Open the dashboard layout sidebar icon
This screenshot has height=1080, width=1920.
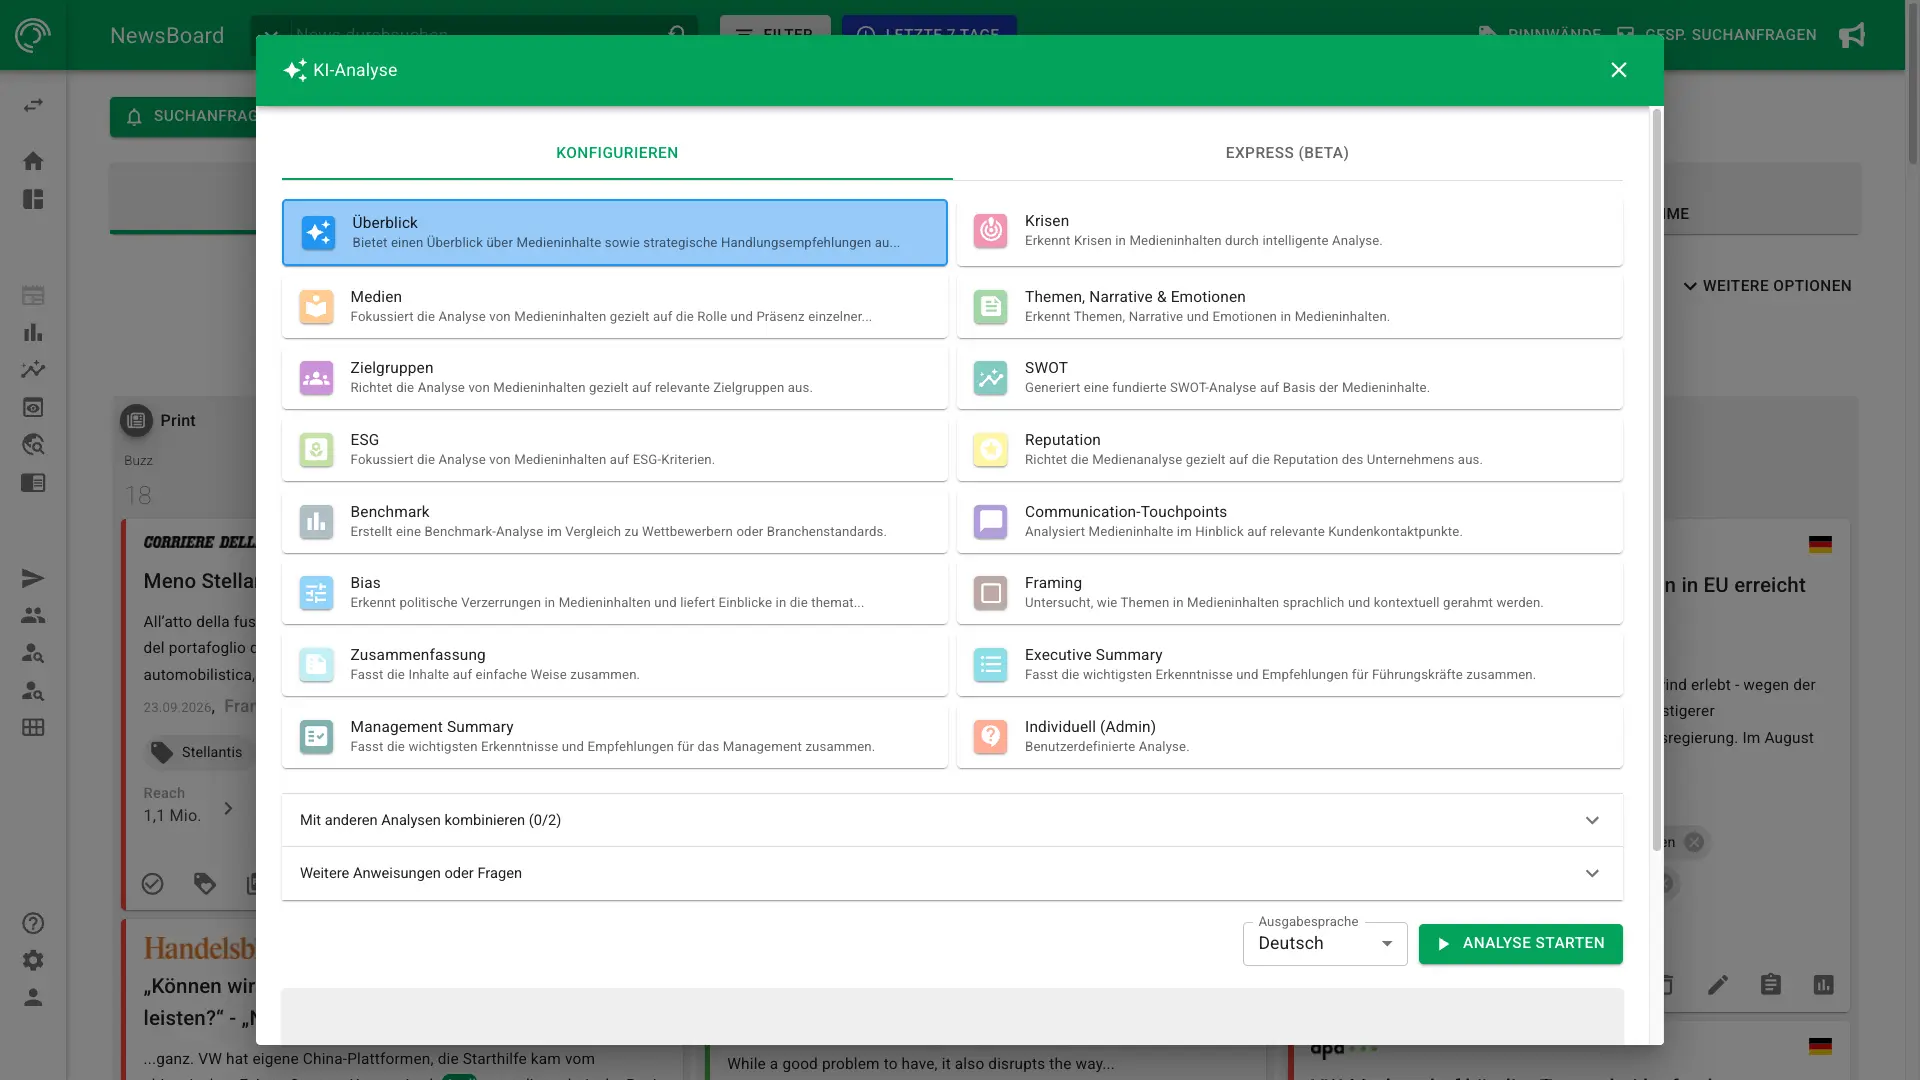33,200
